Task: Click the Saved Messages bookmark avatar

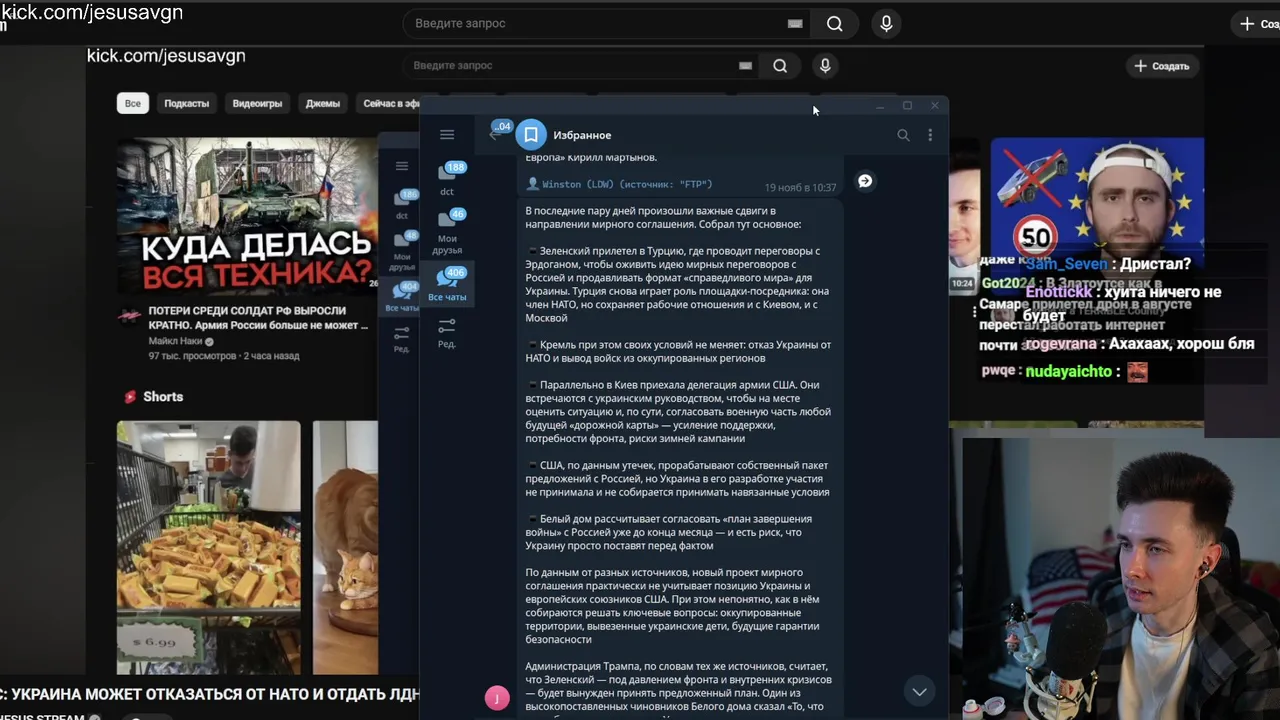Action: point(531,135)
